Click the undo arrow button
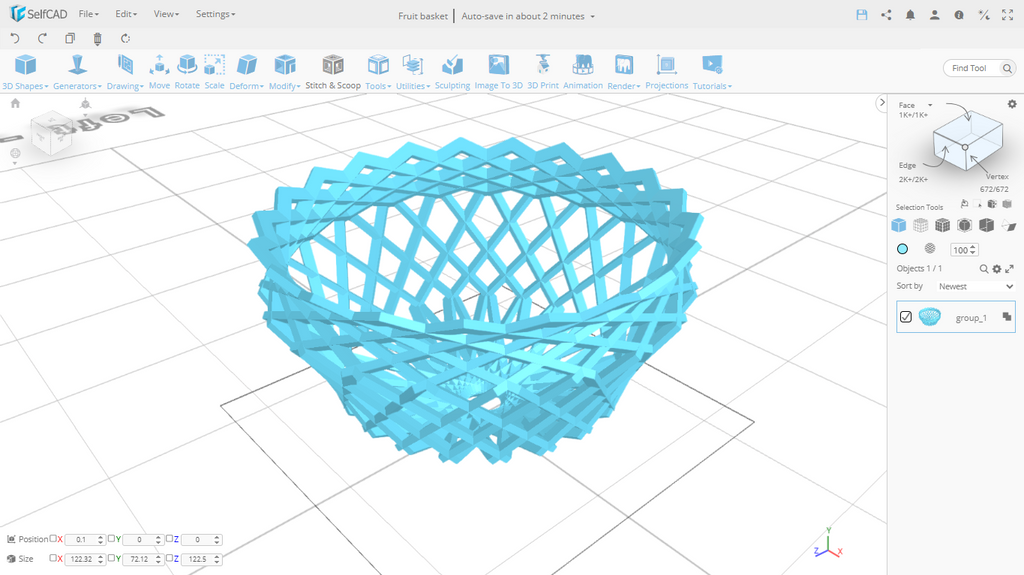The width and height of the screenshot is (1024, 575). [x=15, y=39]
